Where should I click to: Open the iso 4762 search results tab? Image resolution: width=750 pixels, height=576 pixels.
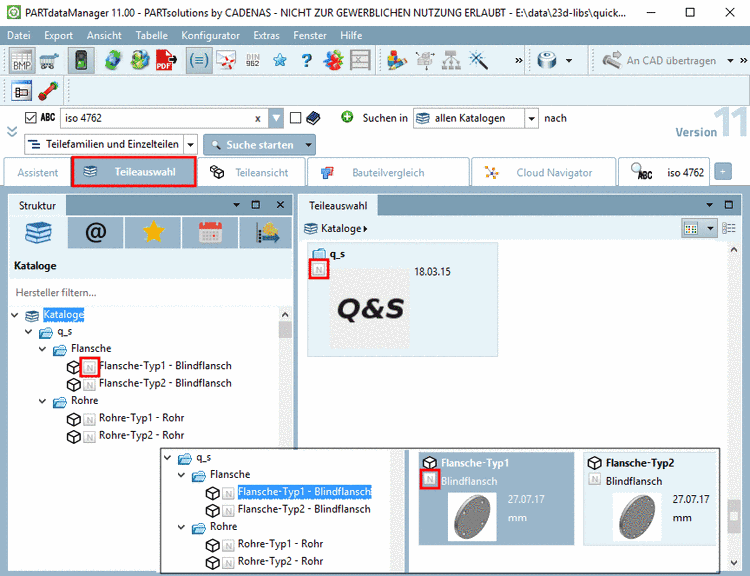click(664, 173)
